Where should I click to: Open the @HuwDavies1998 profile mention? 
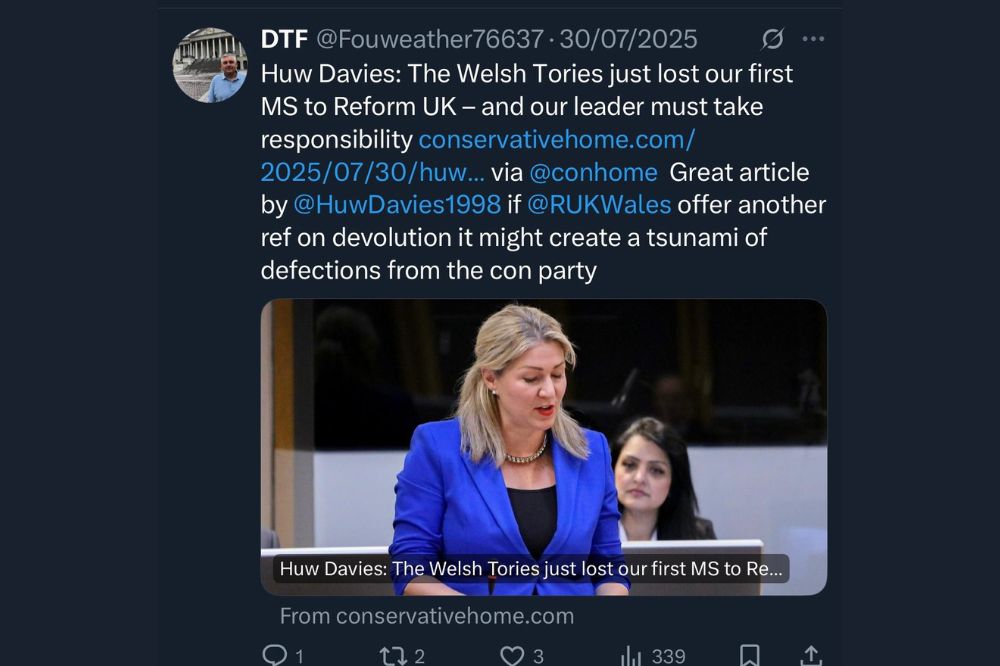pyautogui.click(x=396, y=205)
